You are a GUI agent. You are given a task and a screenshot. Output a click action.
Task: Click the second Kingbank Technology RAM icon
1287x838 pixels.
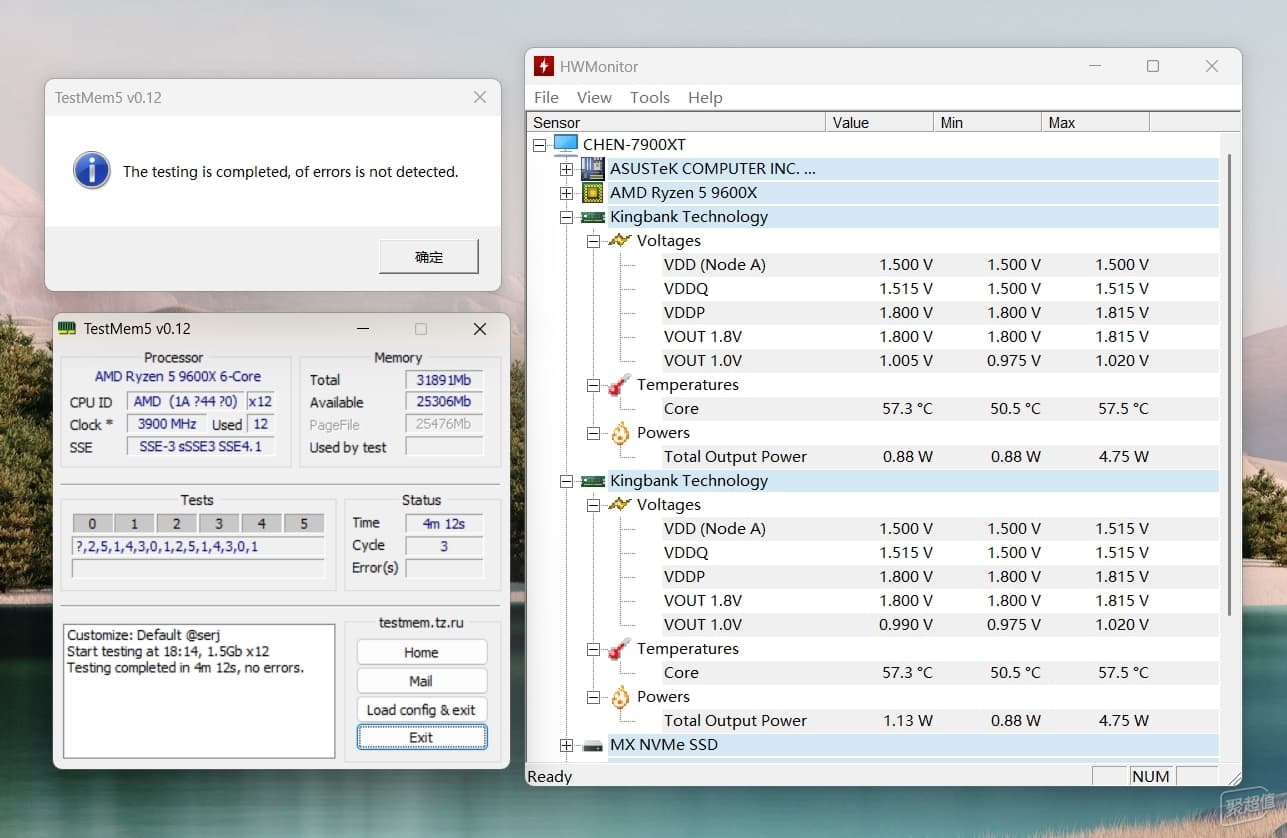pos(593,481)
